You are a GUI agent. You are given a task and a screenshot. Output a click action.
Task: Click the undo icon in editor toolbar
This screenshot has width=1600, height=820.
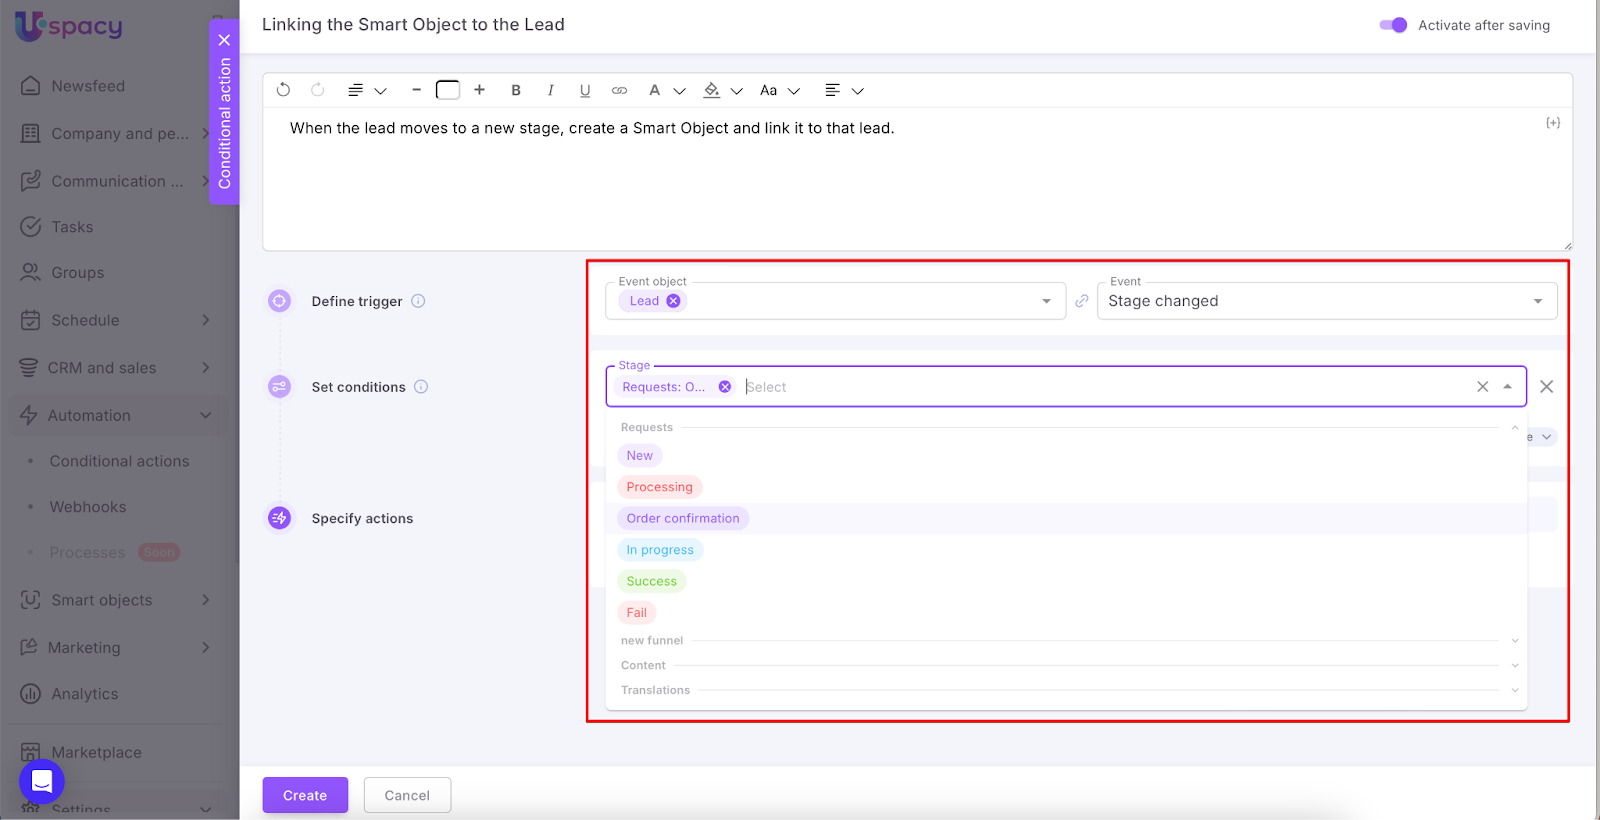283,90
